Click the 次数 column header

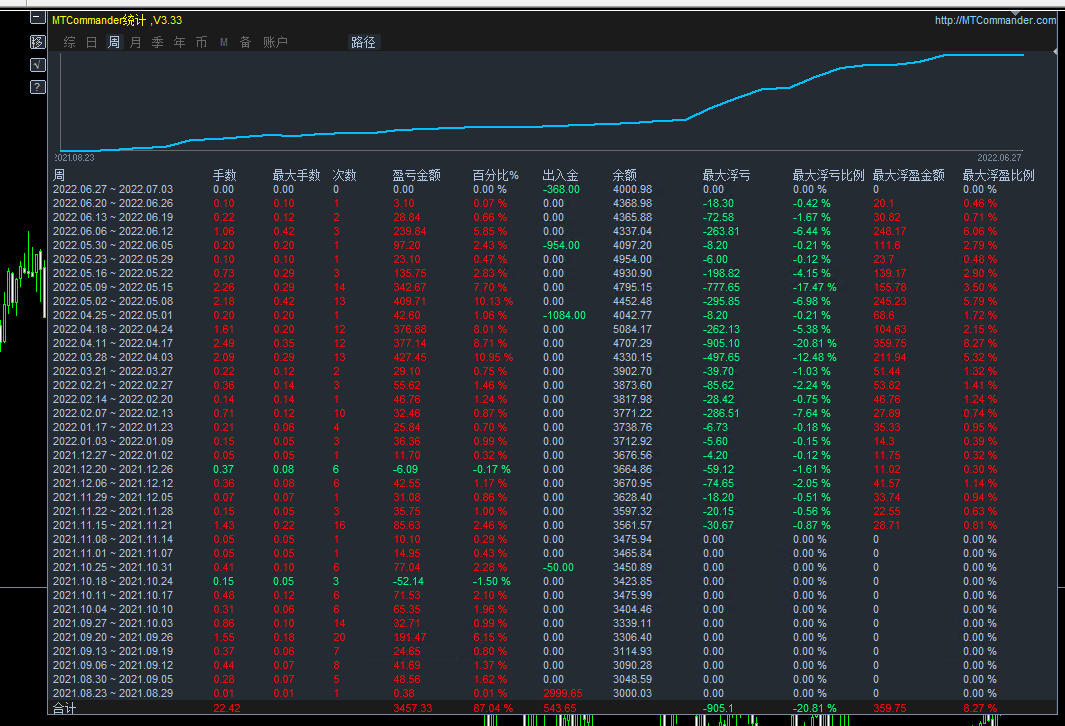344,175
